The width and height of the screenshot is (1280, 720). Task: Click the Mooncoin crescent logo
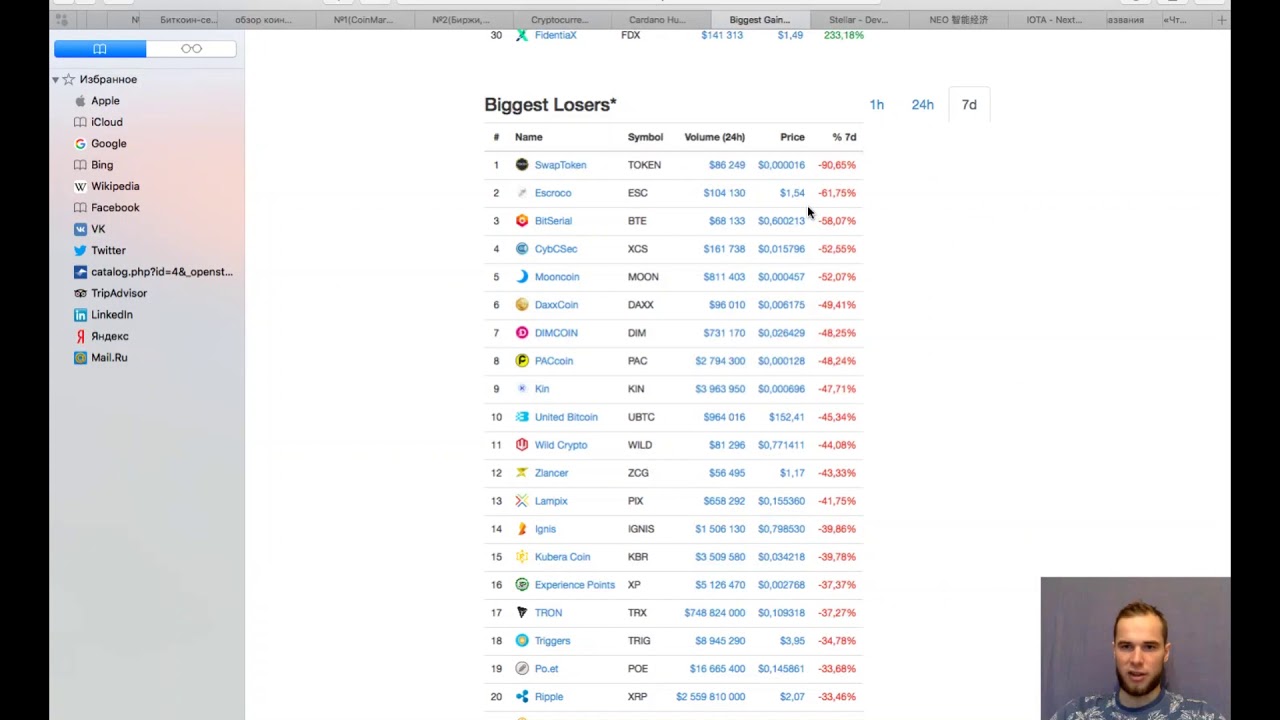pos(522,277)
